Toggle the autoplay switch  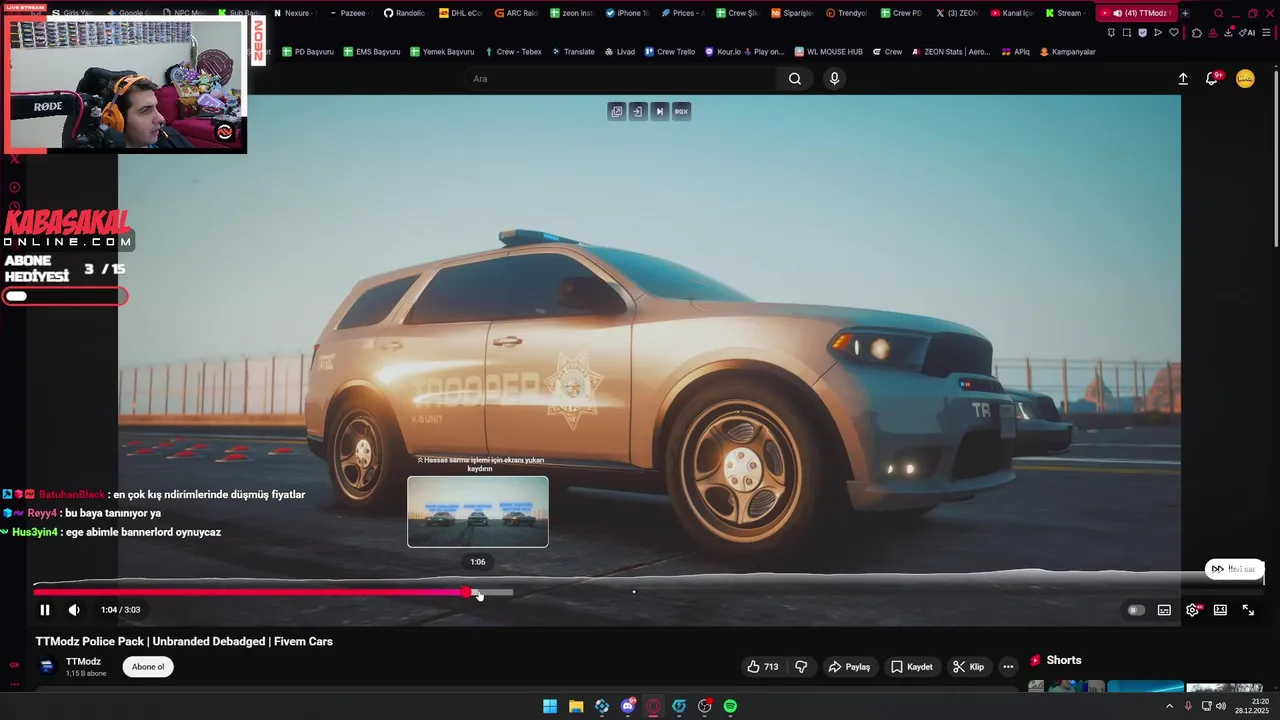coord(1136,610)
